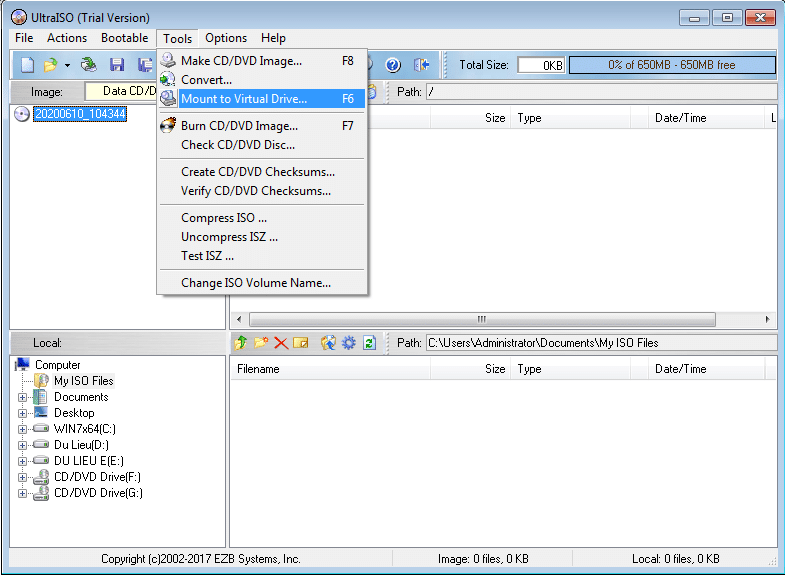Image resolution: width=785 pixels, height=577 pixels.
Task: Expand the Documents tree node
Action: pos(22,397)
